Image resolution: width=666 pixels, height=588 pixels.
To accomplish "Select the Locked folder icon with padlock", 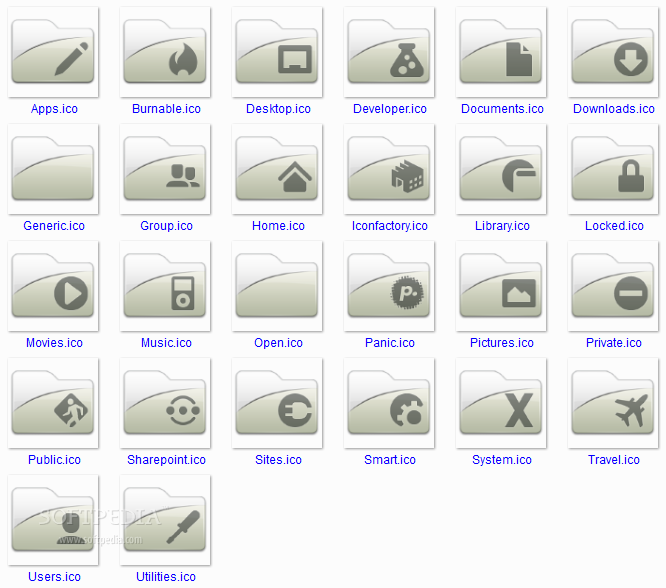I will coord(613,169).
